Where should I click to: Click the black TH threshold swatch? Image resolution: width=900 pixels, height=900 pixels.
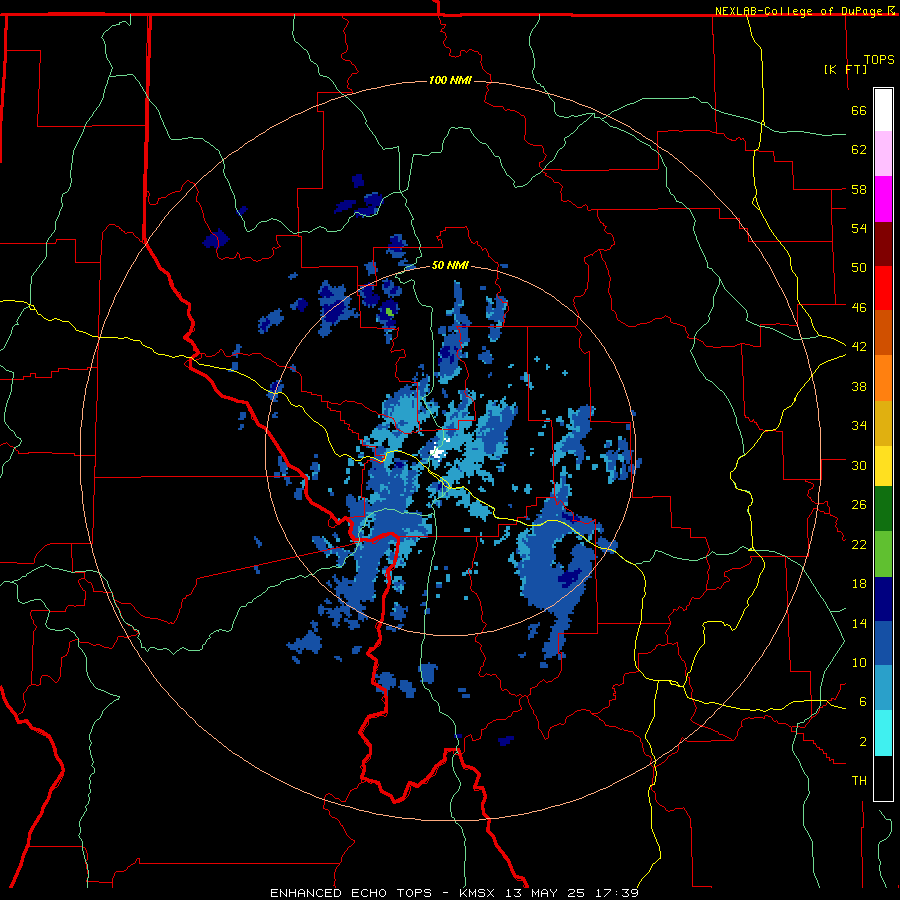coord(883,778)
